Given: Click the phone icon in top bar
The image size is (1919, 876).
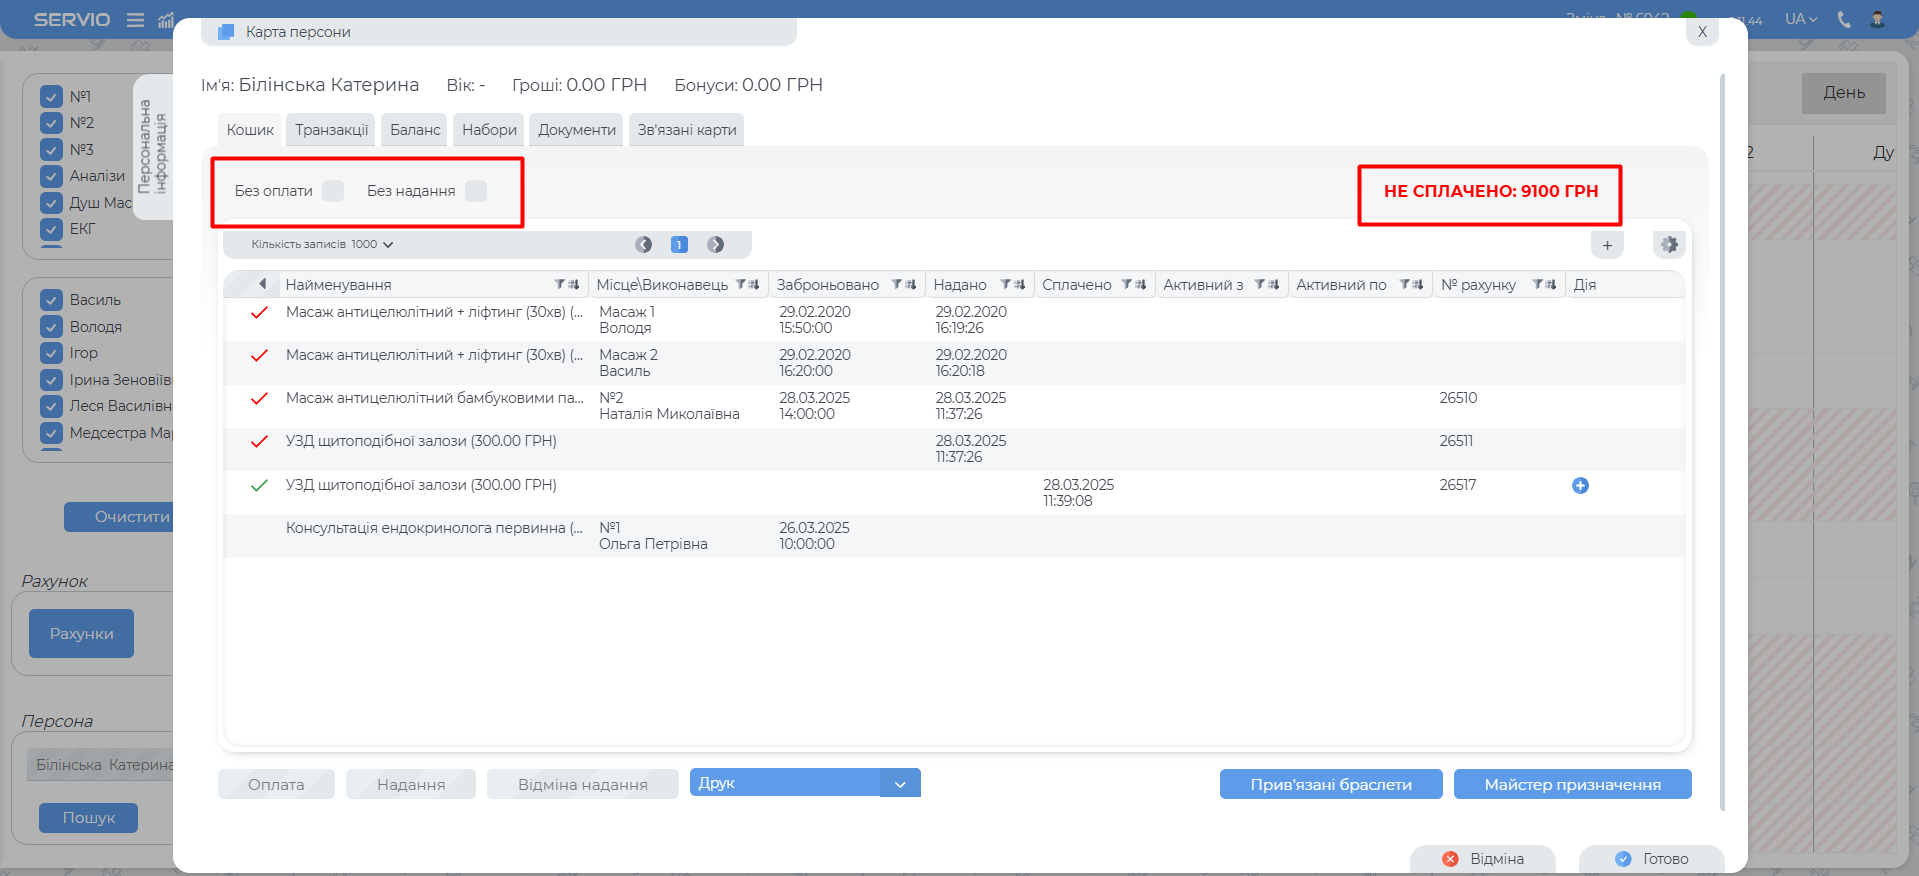Looking at the screenshot, I should [x=1844, y=19].
